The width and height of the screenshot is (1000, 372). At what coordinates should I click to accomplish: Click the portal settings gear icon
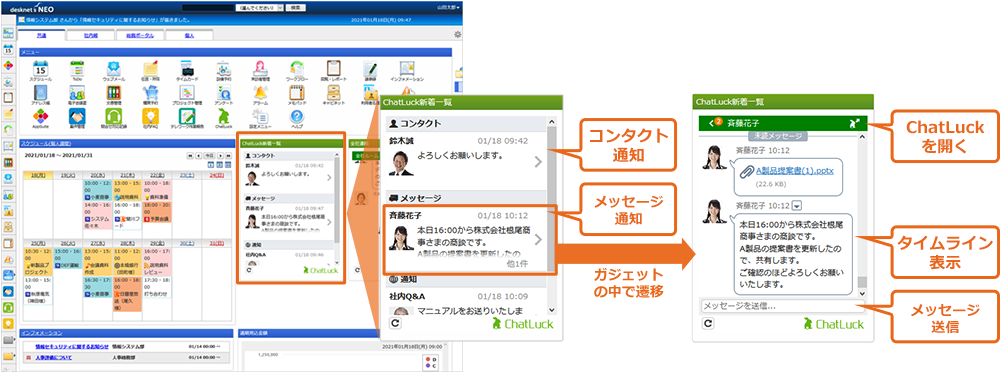pyautogui.click(x=457, y=35)
